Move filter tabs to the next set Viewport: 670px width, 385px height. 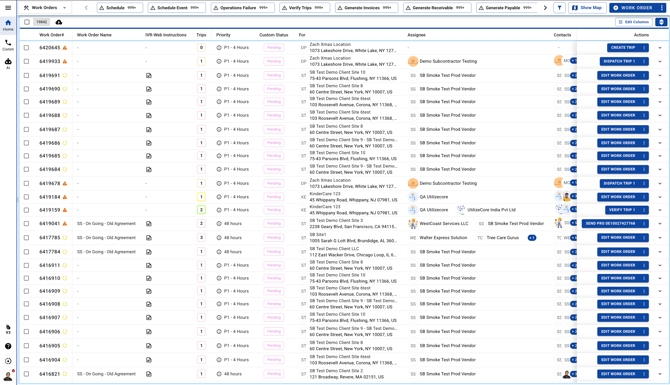545,8
